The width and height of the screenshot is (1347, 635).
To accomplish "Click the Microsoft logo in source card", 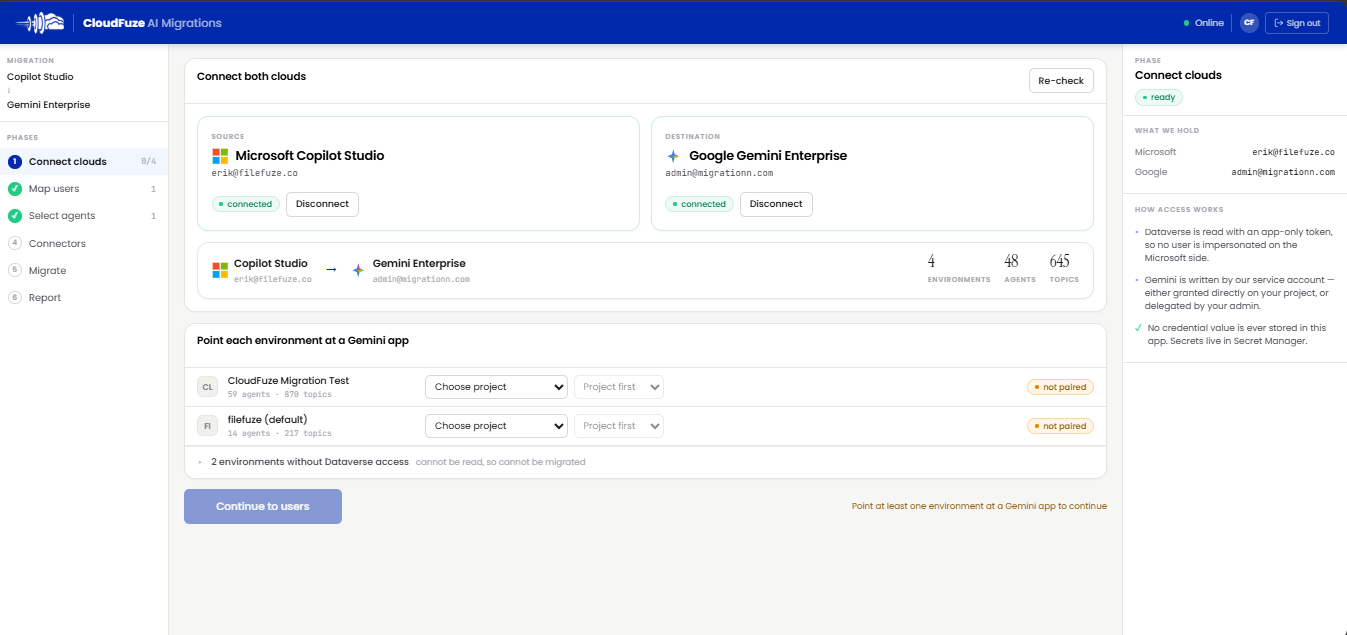I will pyautogui.click(x=220, y=156).
